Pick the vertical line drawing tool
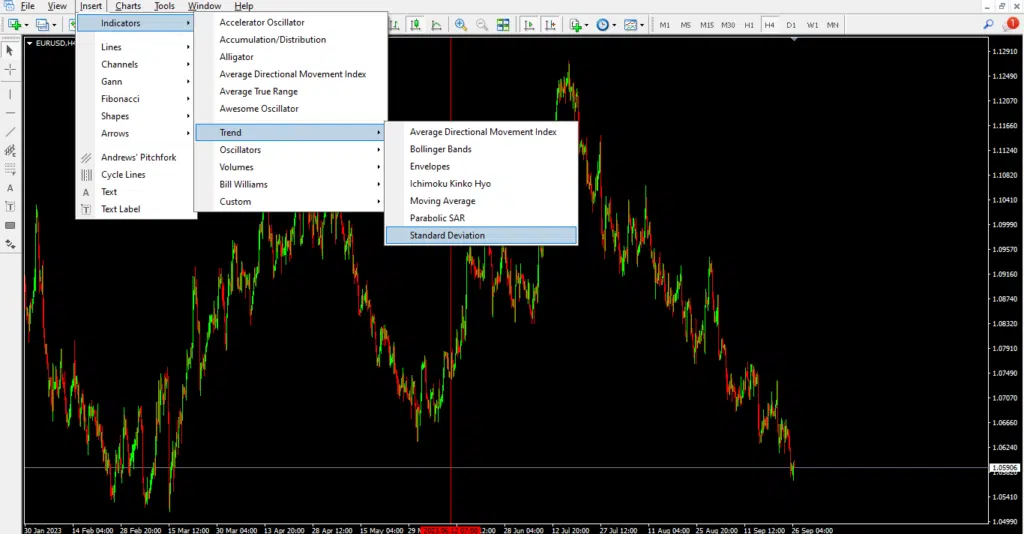Screen dimensions: 1024x534 (10, 94)
